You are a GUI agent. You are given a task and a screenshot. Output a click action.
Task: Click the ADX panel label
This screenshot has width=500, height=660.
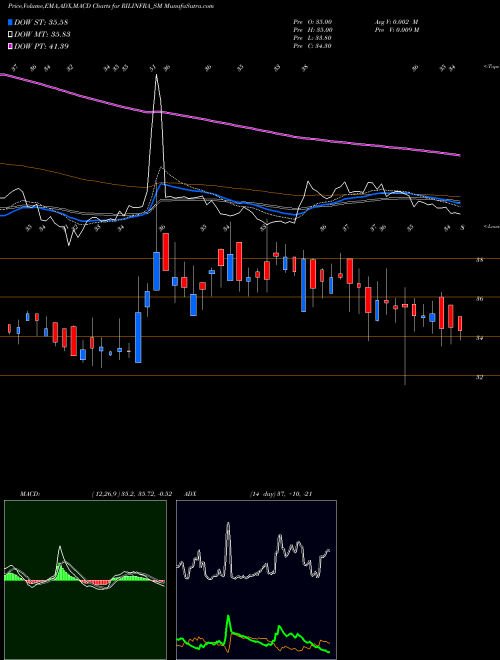[x=190, y=494]
